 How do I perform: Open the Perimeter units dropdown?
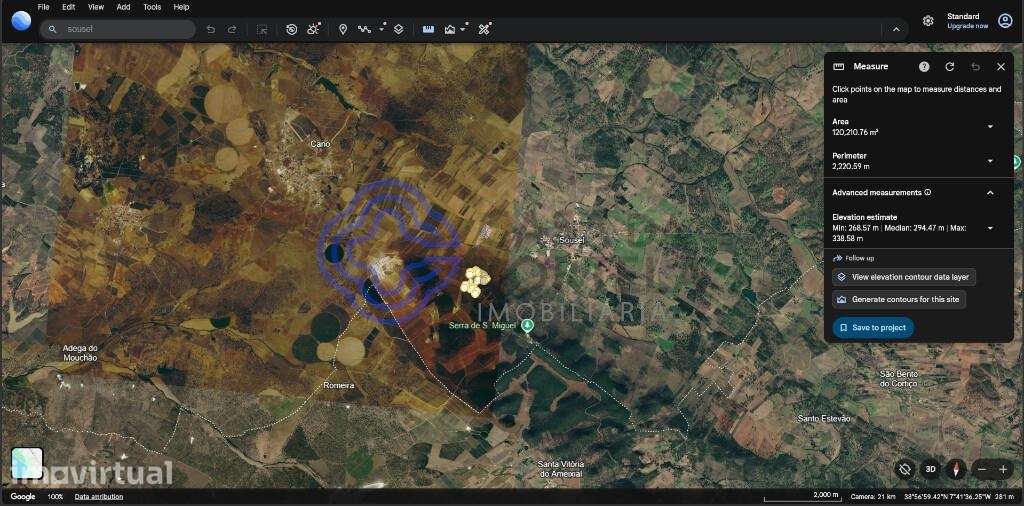click(x=990, y=161)
